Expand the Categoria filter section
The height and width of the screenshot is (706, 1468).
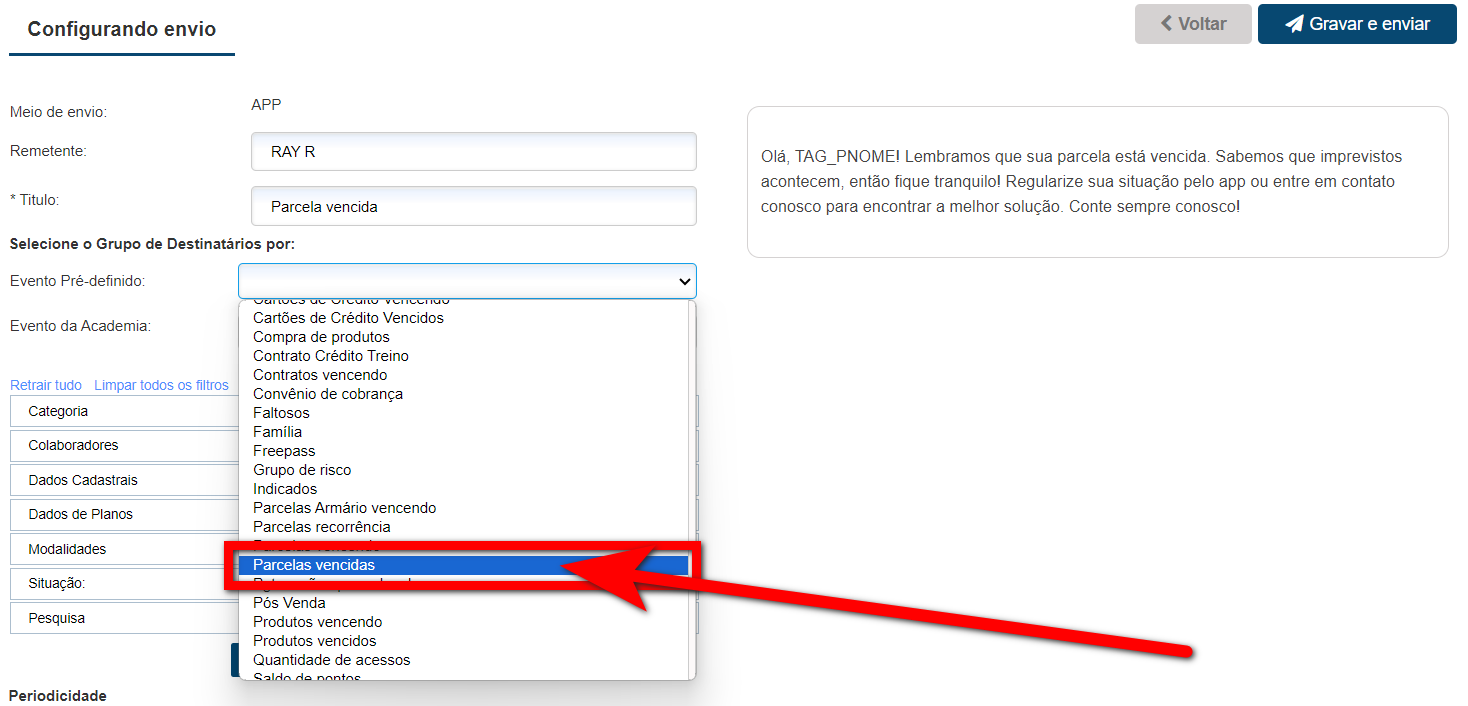click(58, 411)
